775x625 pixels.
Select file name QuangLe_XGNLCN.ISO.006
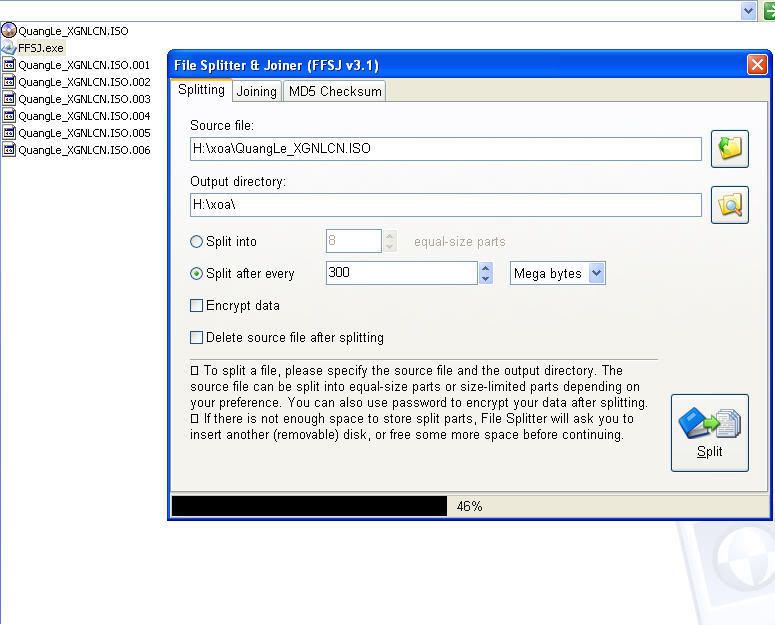click(x=84, y=150)
